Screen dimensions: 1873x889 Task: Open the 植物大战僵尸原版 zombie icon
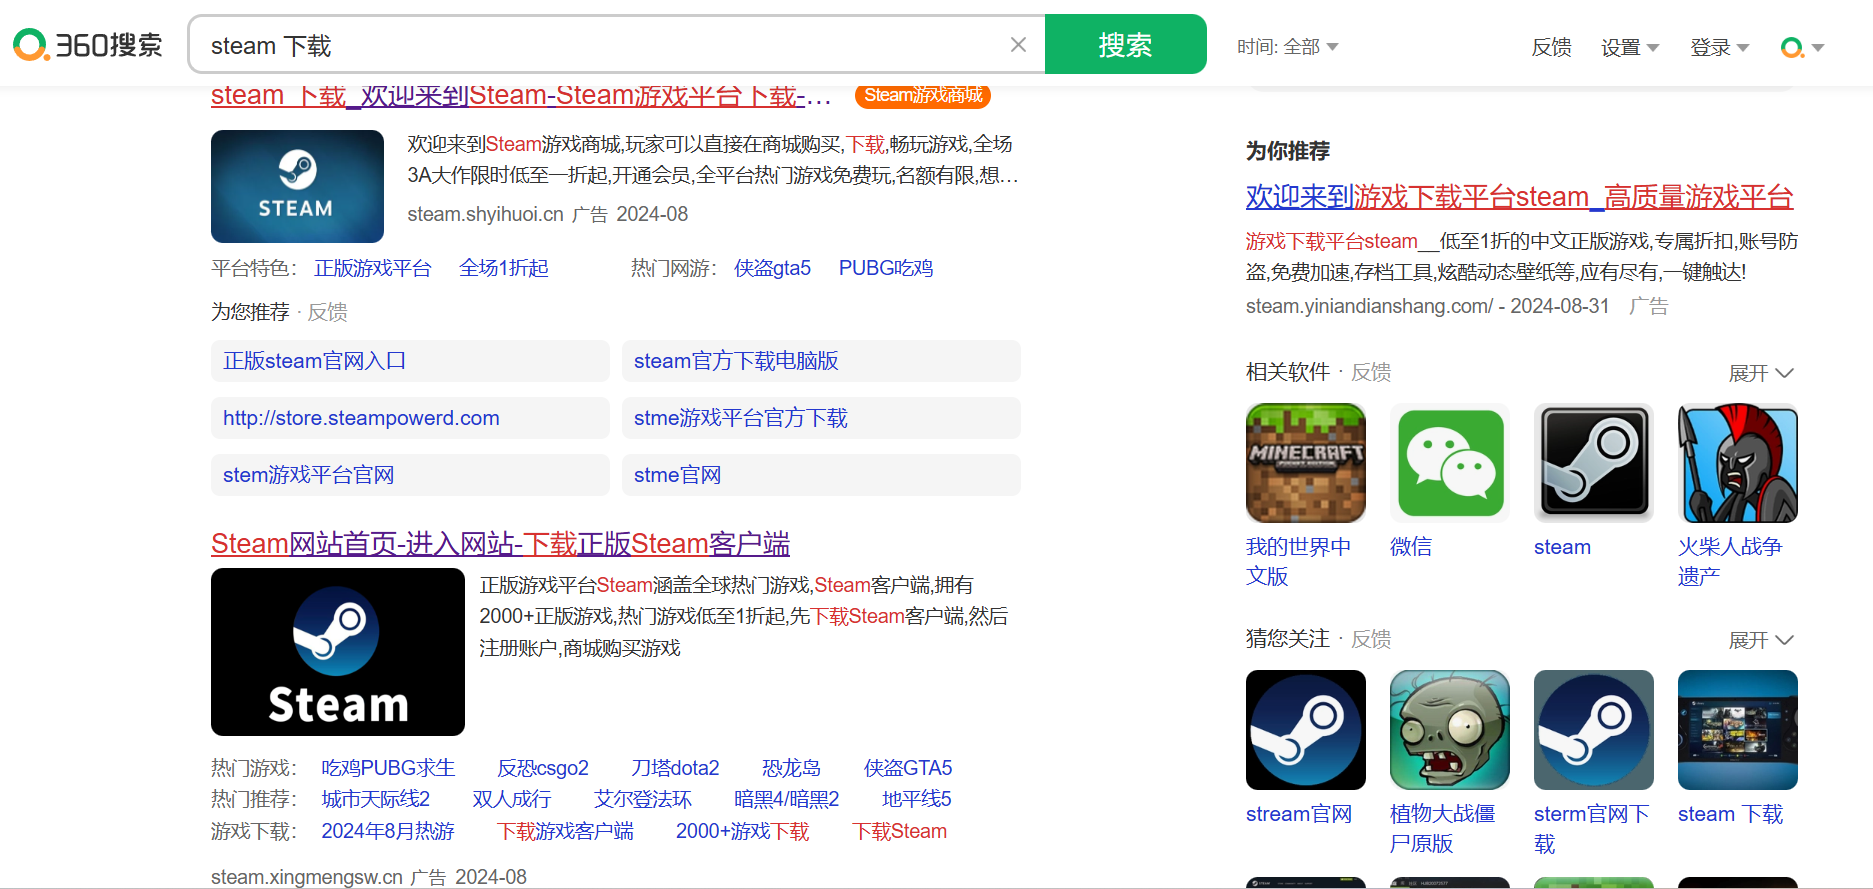(x=1449, y=730)
